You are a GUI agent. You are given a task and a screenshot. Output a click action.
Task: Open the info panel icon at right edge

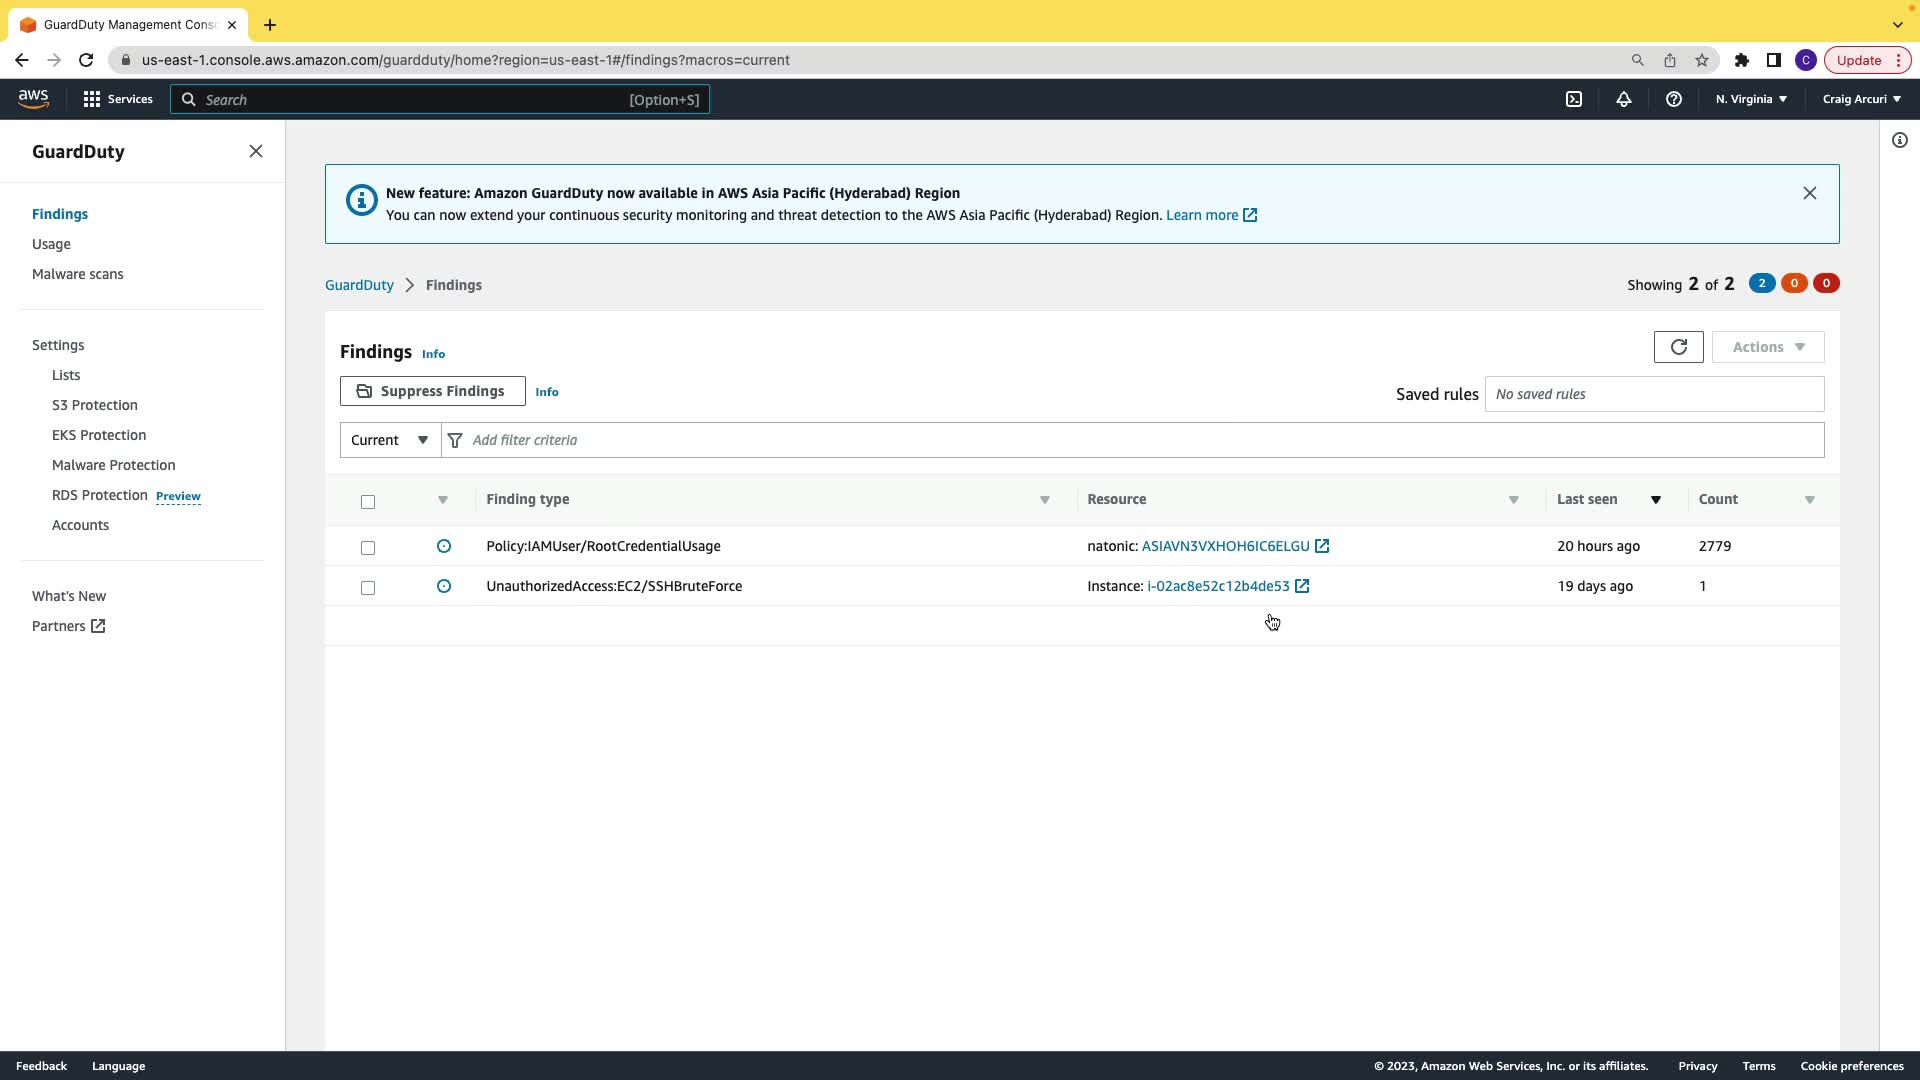point(1899,140)
